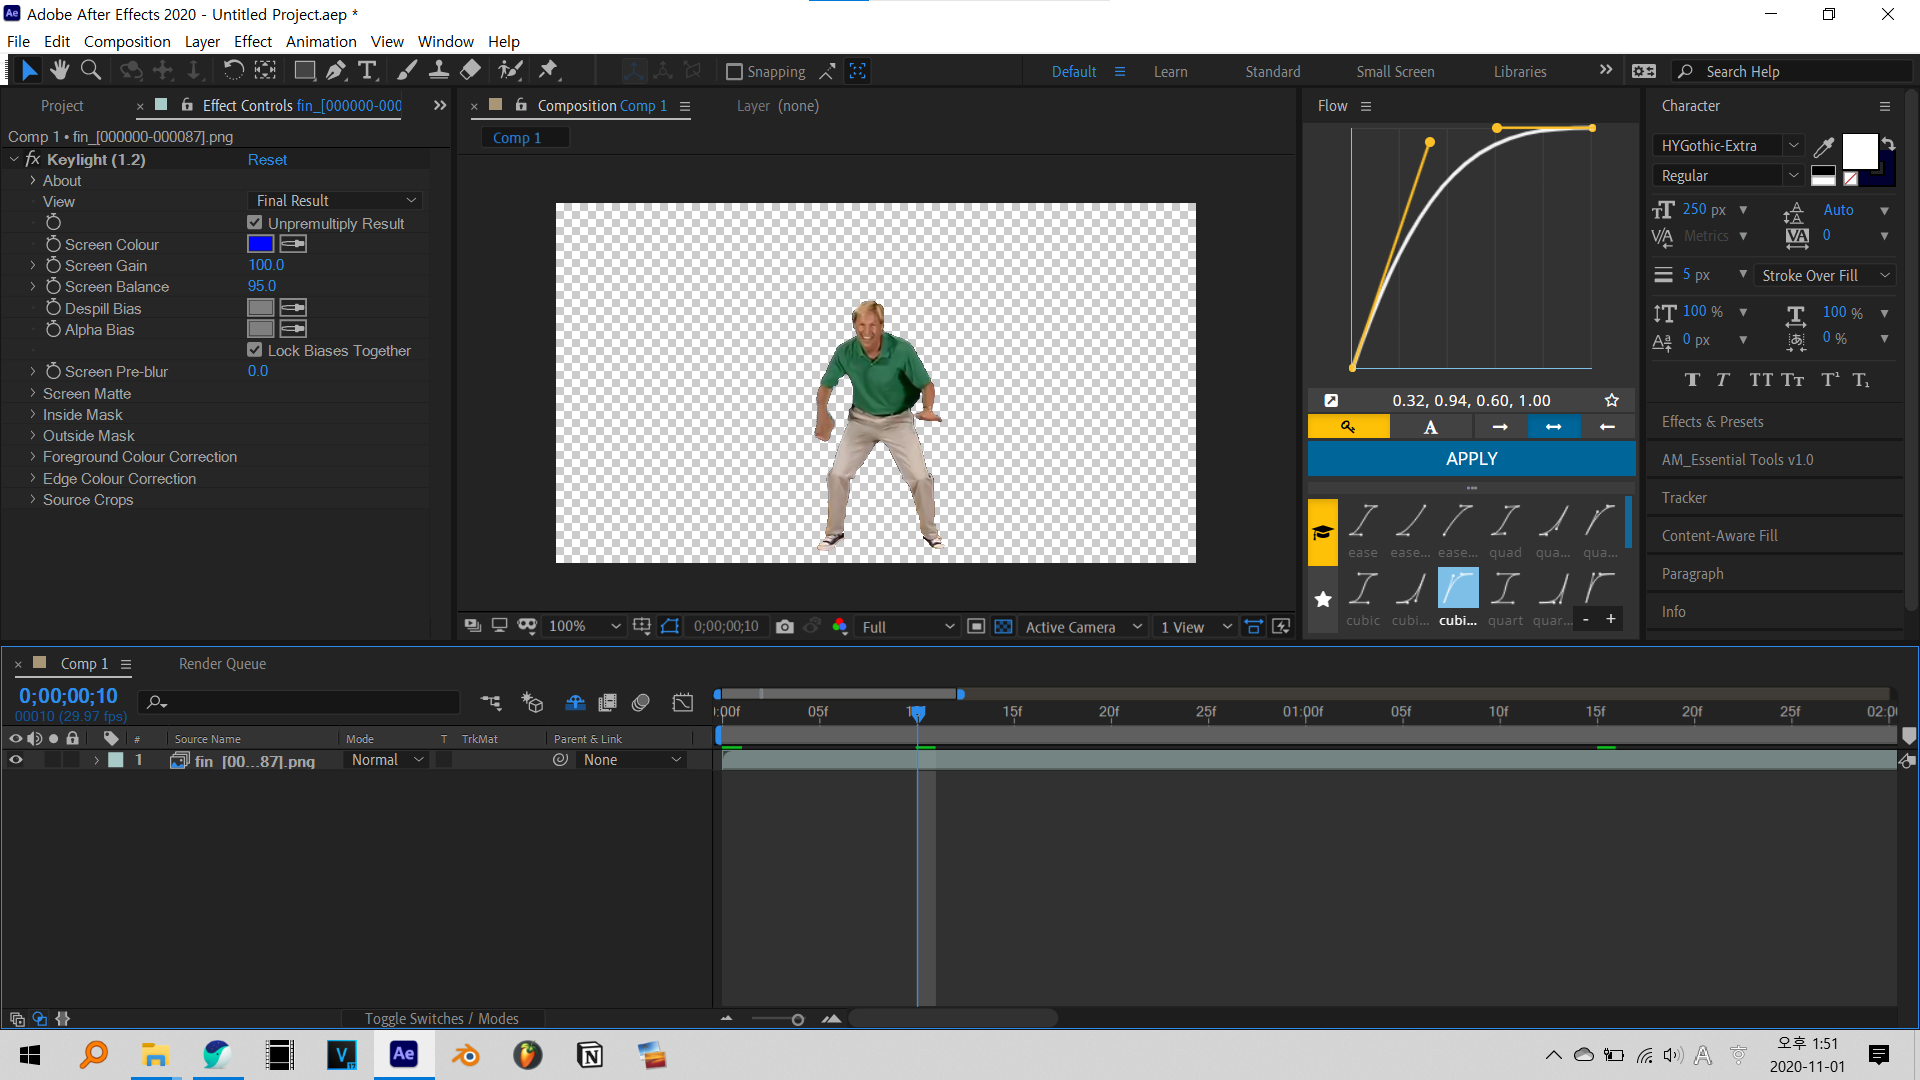Open the View Final Result dropdown

point(335,201)
